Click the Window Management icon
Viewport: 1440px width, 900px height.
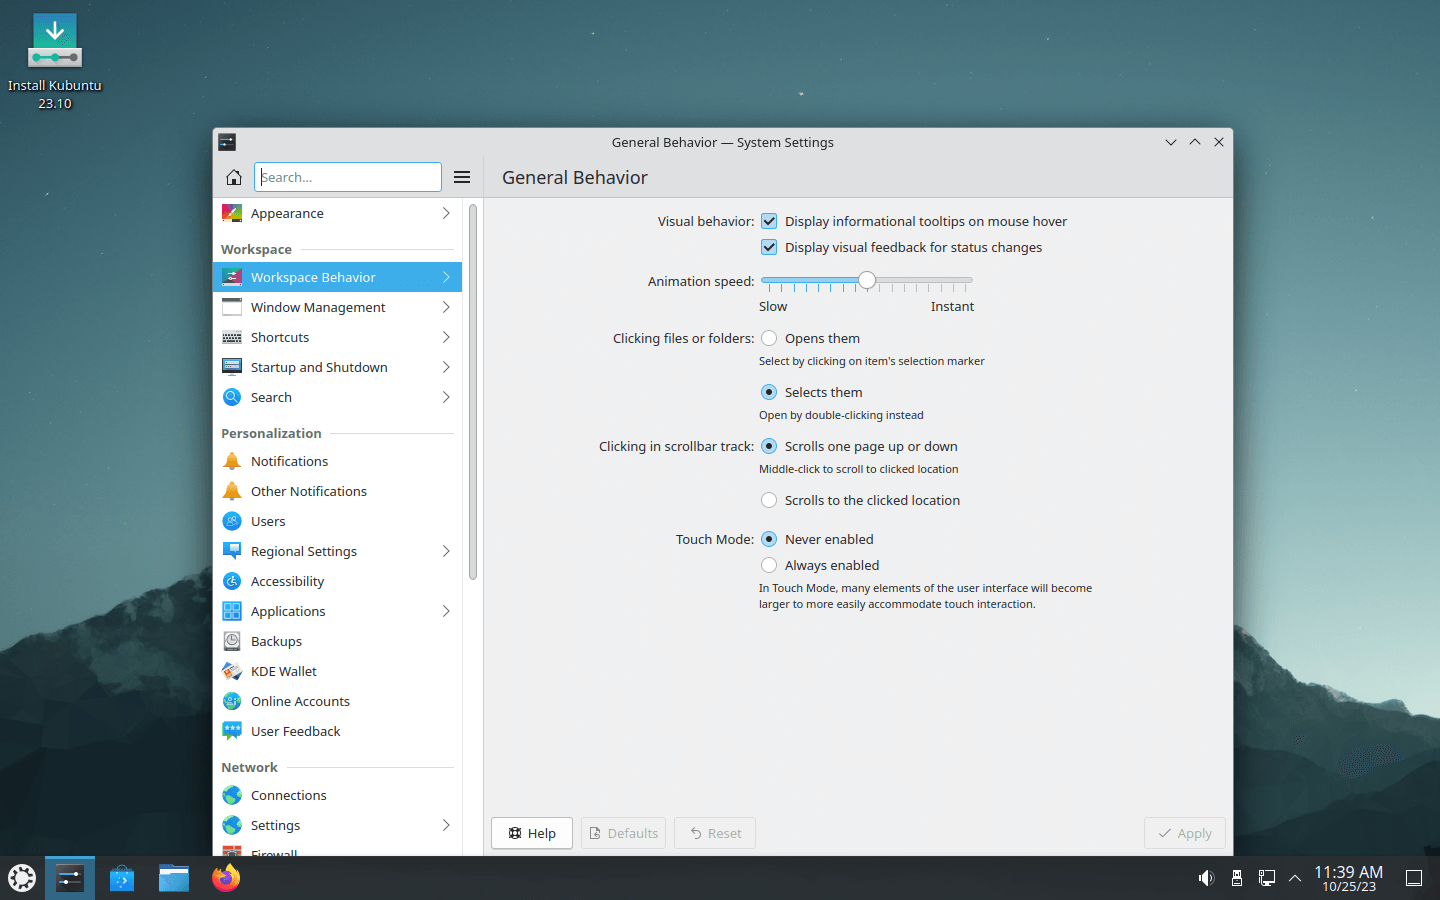(232, 307)
